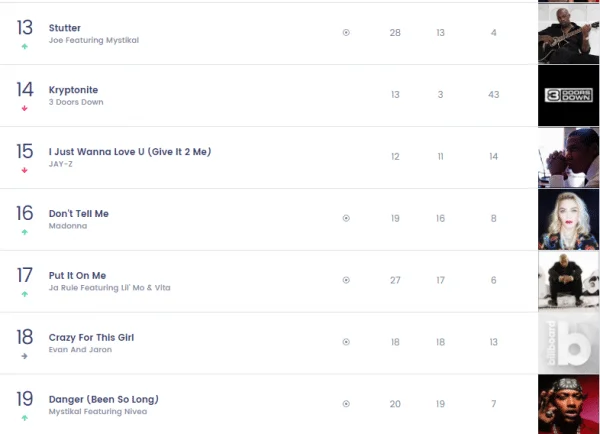Click the sideways arrow under rank 18

click(24, 356)
